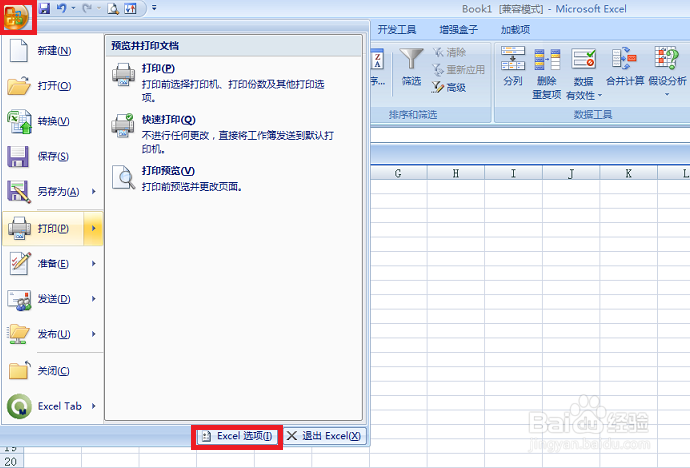Switch to 加载项 ribbon tab
This screenshot has height=468, width=690.
coord(515,29)
